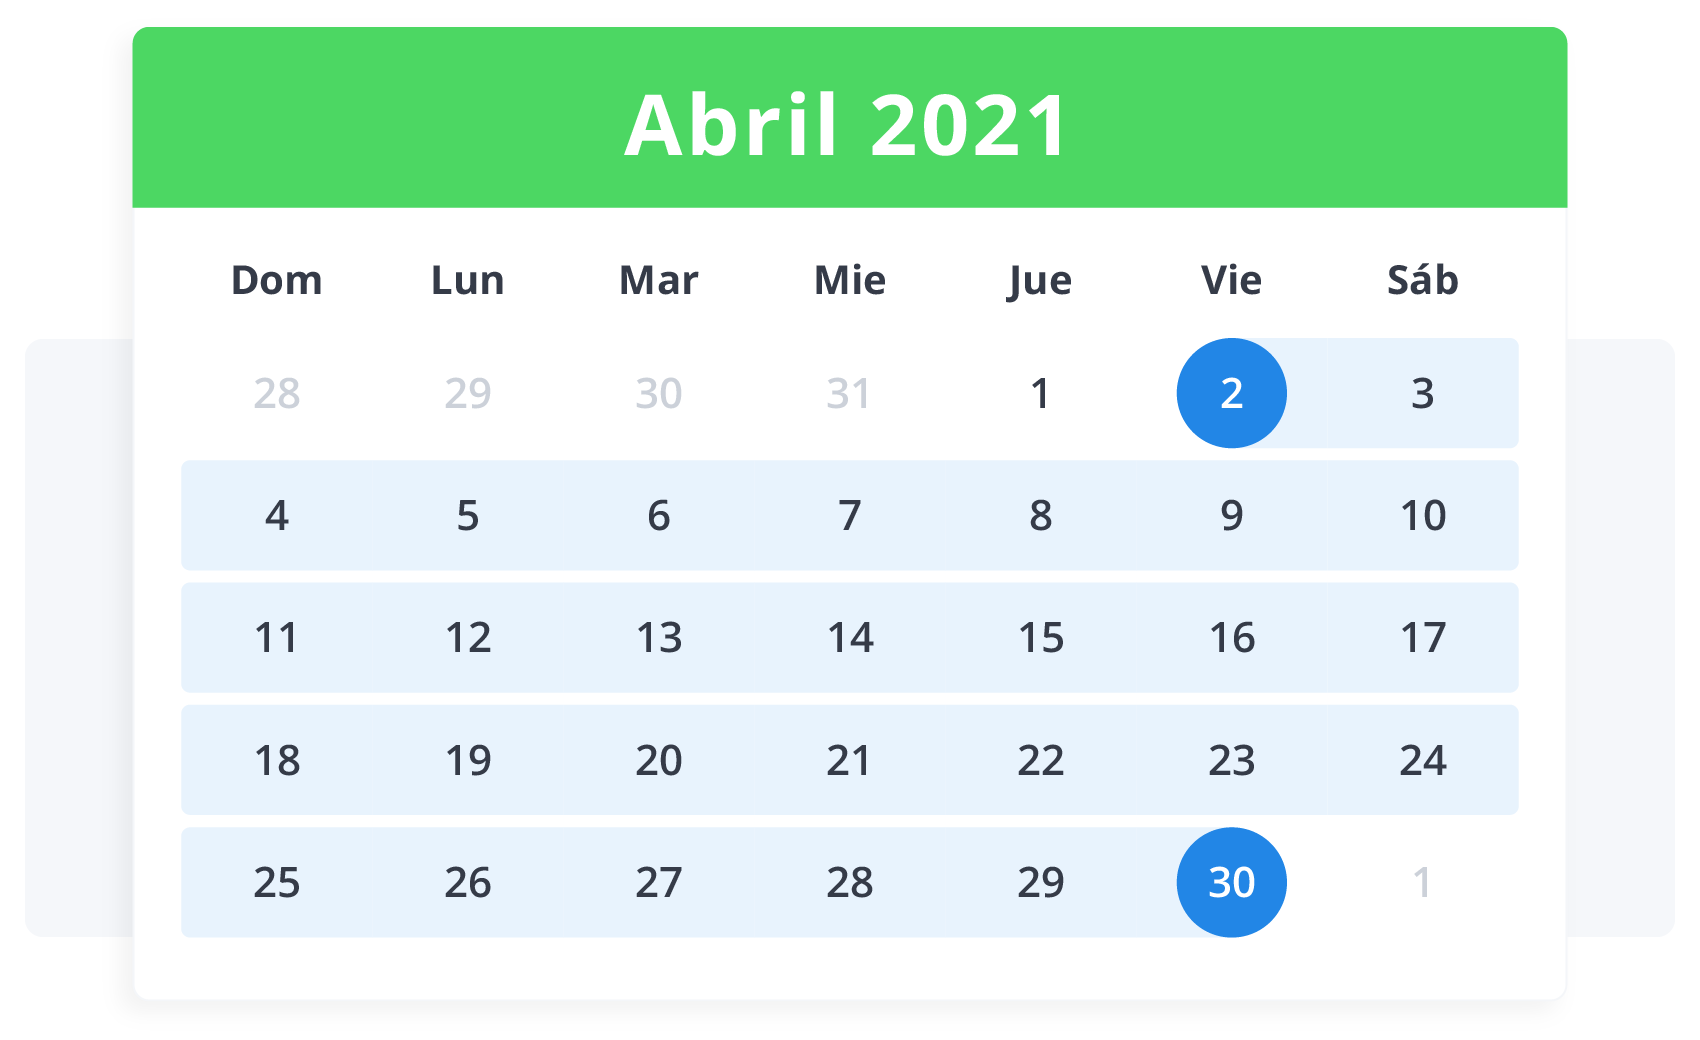
Task: Select greyed-out day 29 of previous month
Action: point(468,393)
